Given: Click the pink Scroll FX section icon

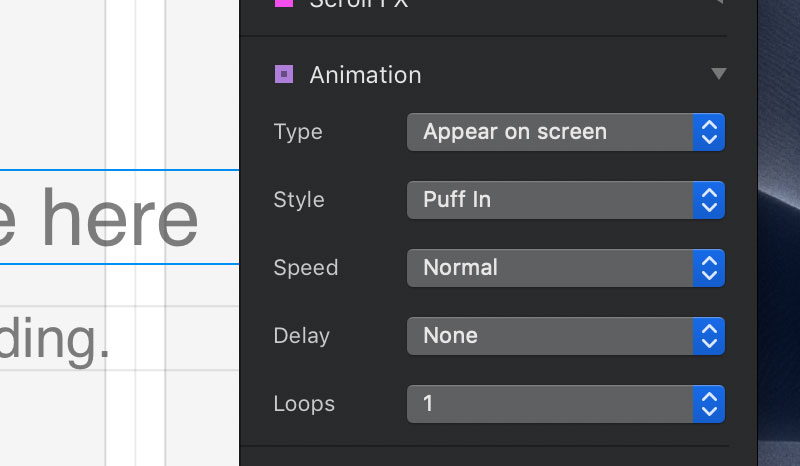Looking at the screenshot, I should [284, 3].
